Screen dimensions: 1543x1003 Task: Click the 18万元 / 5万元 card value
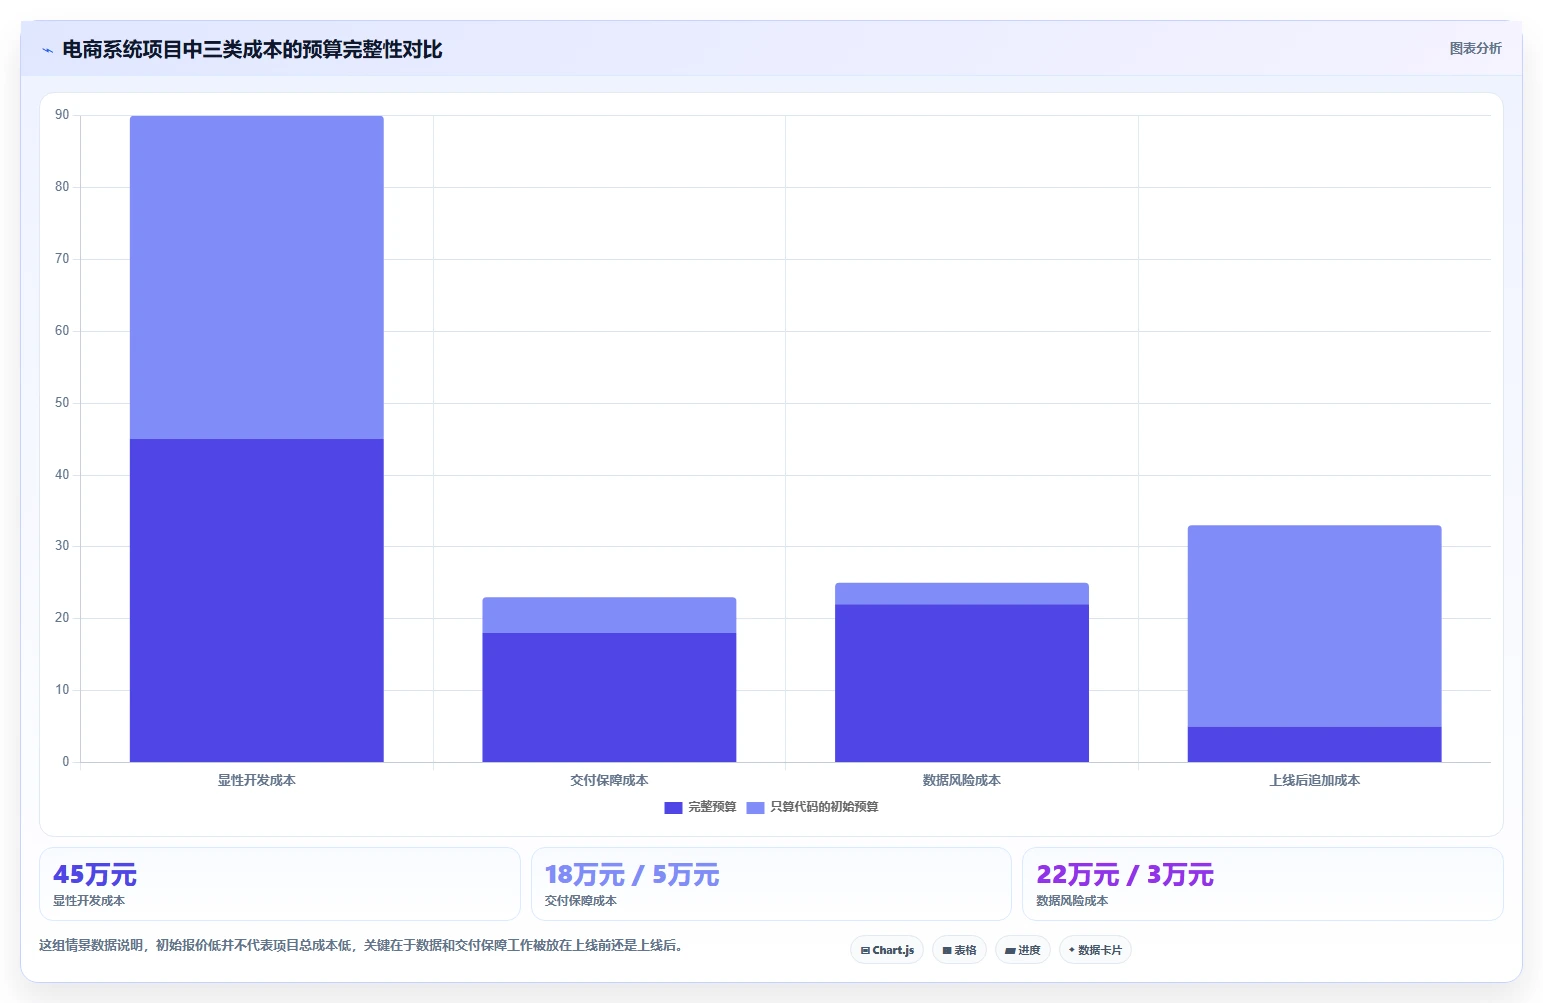pyautogui.click(x=632, y=875)
